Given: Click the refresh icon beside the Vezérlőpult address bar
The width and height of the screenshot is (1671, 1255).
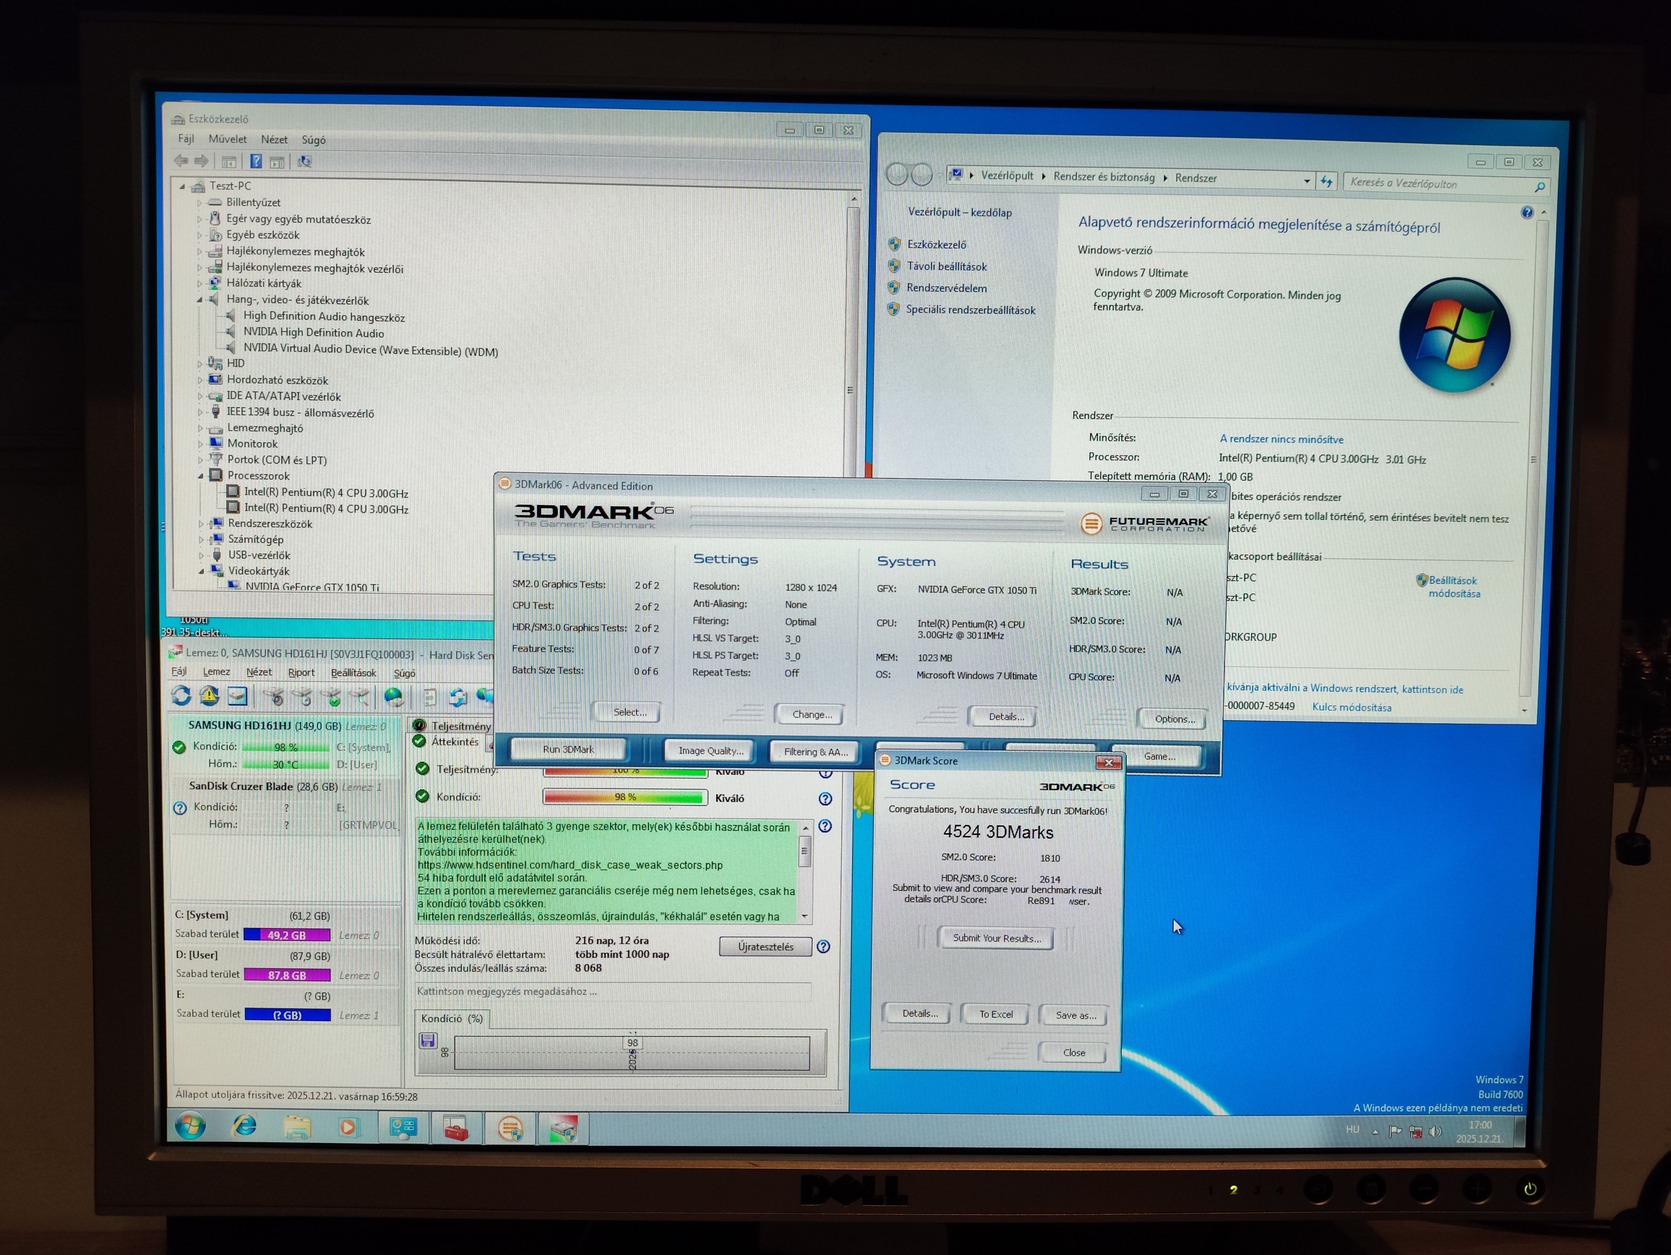Looking at the screenshot, I should [x=1327, y=181].
